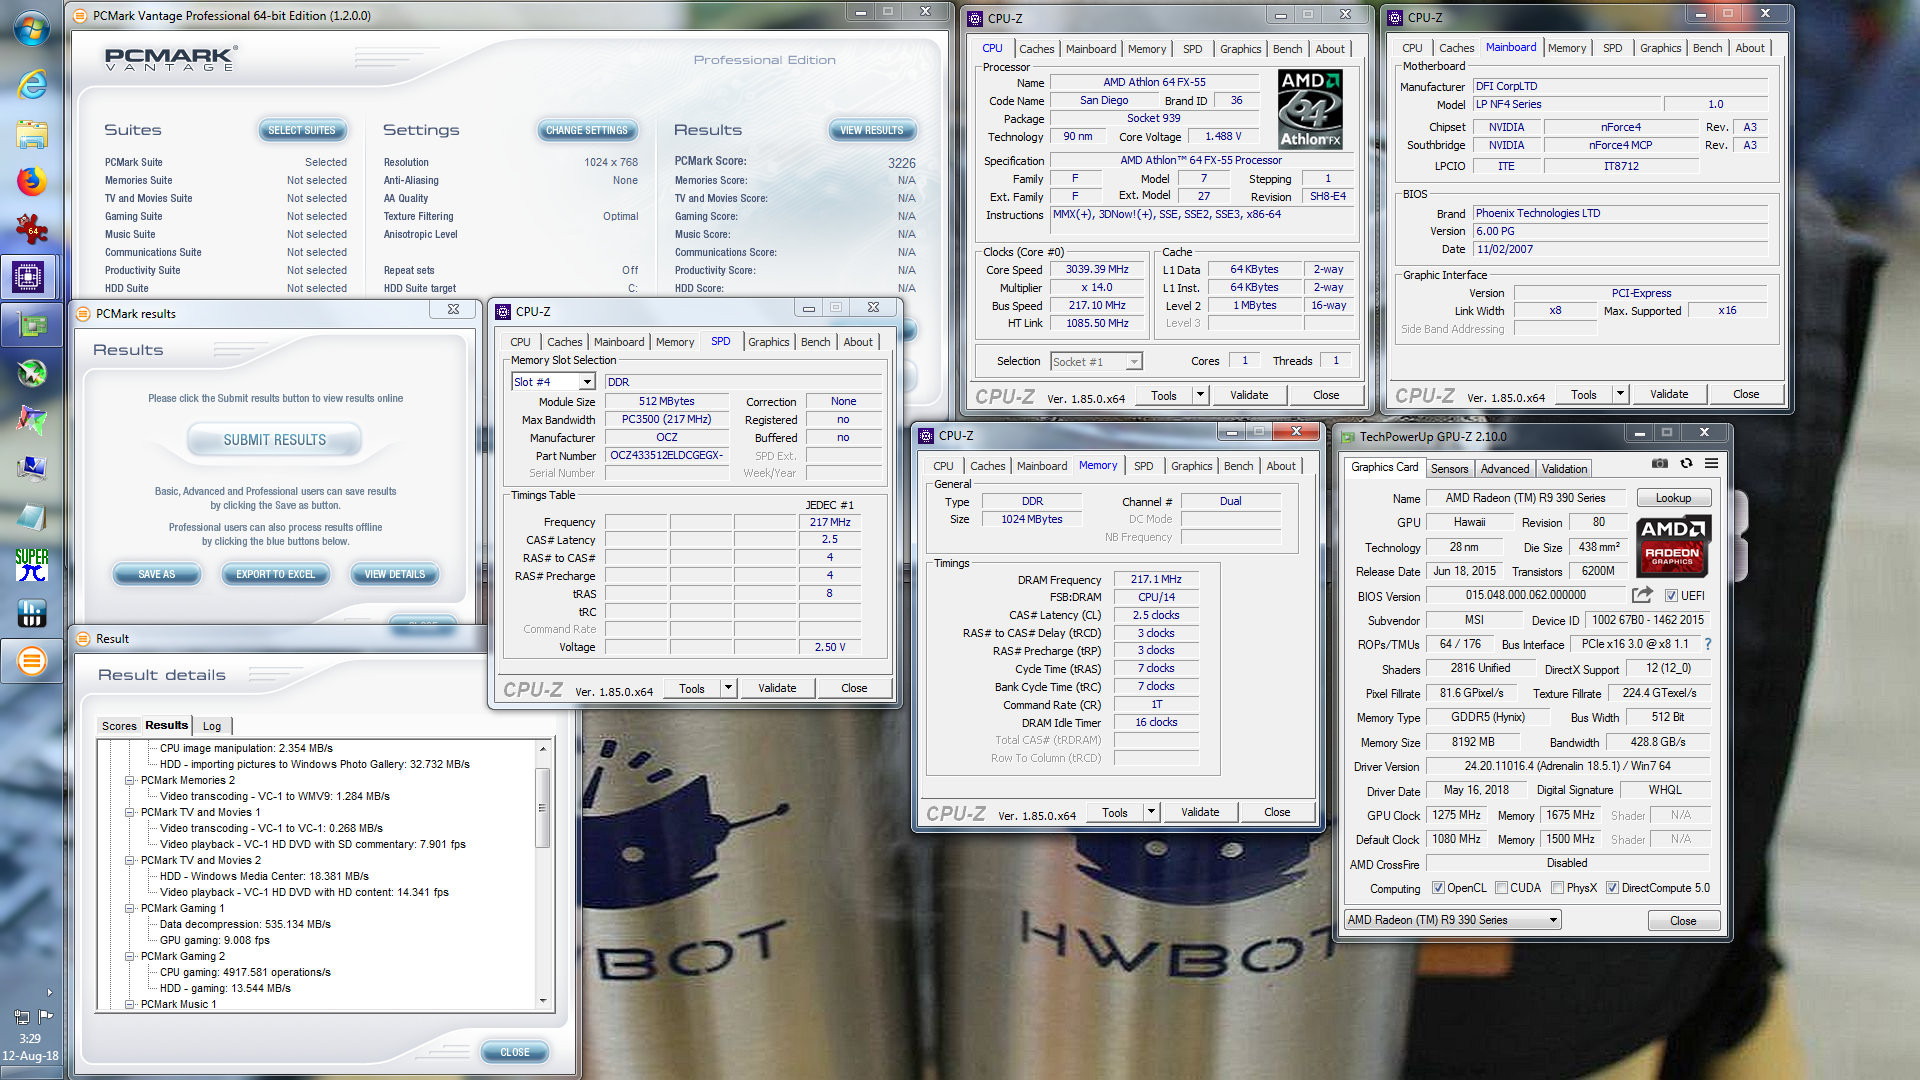
Task: Click the Submit Results button
Action: point(274,440)
